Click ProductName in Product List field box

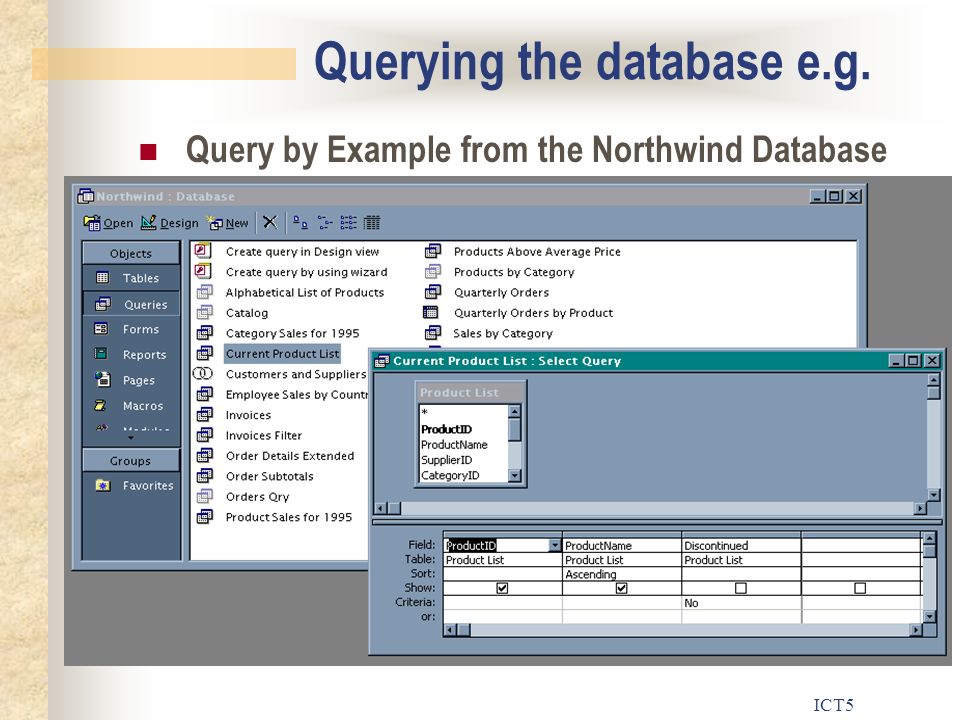(454, 444)
